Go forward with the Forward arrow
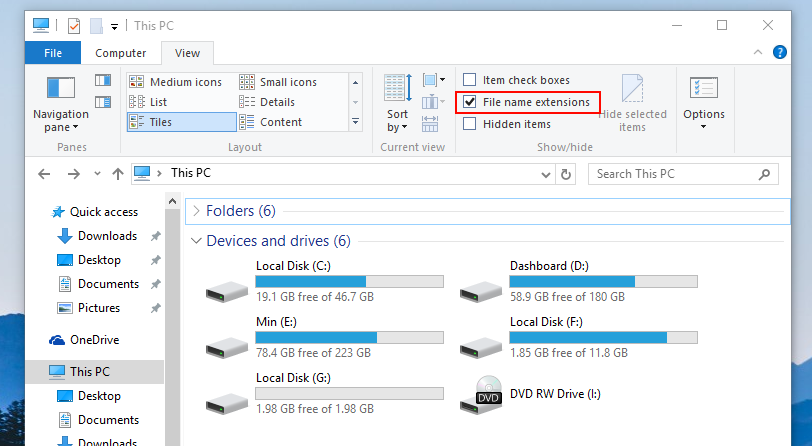This screenshot has height=446, width=812. tap(74, 174)
